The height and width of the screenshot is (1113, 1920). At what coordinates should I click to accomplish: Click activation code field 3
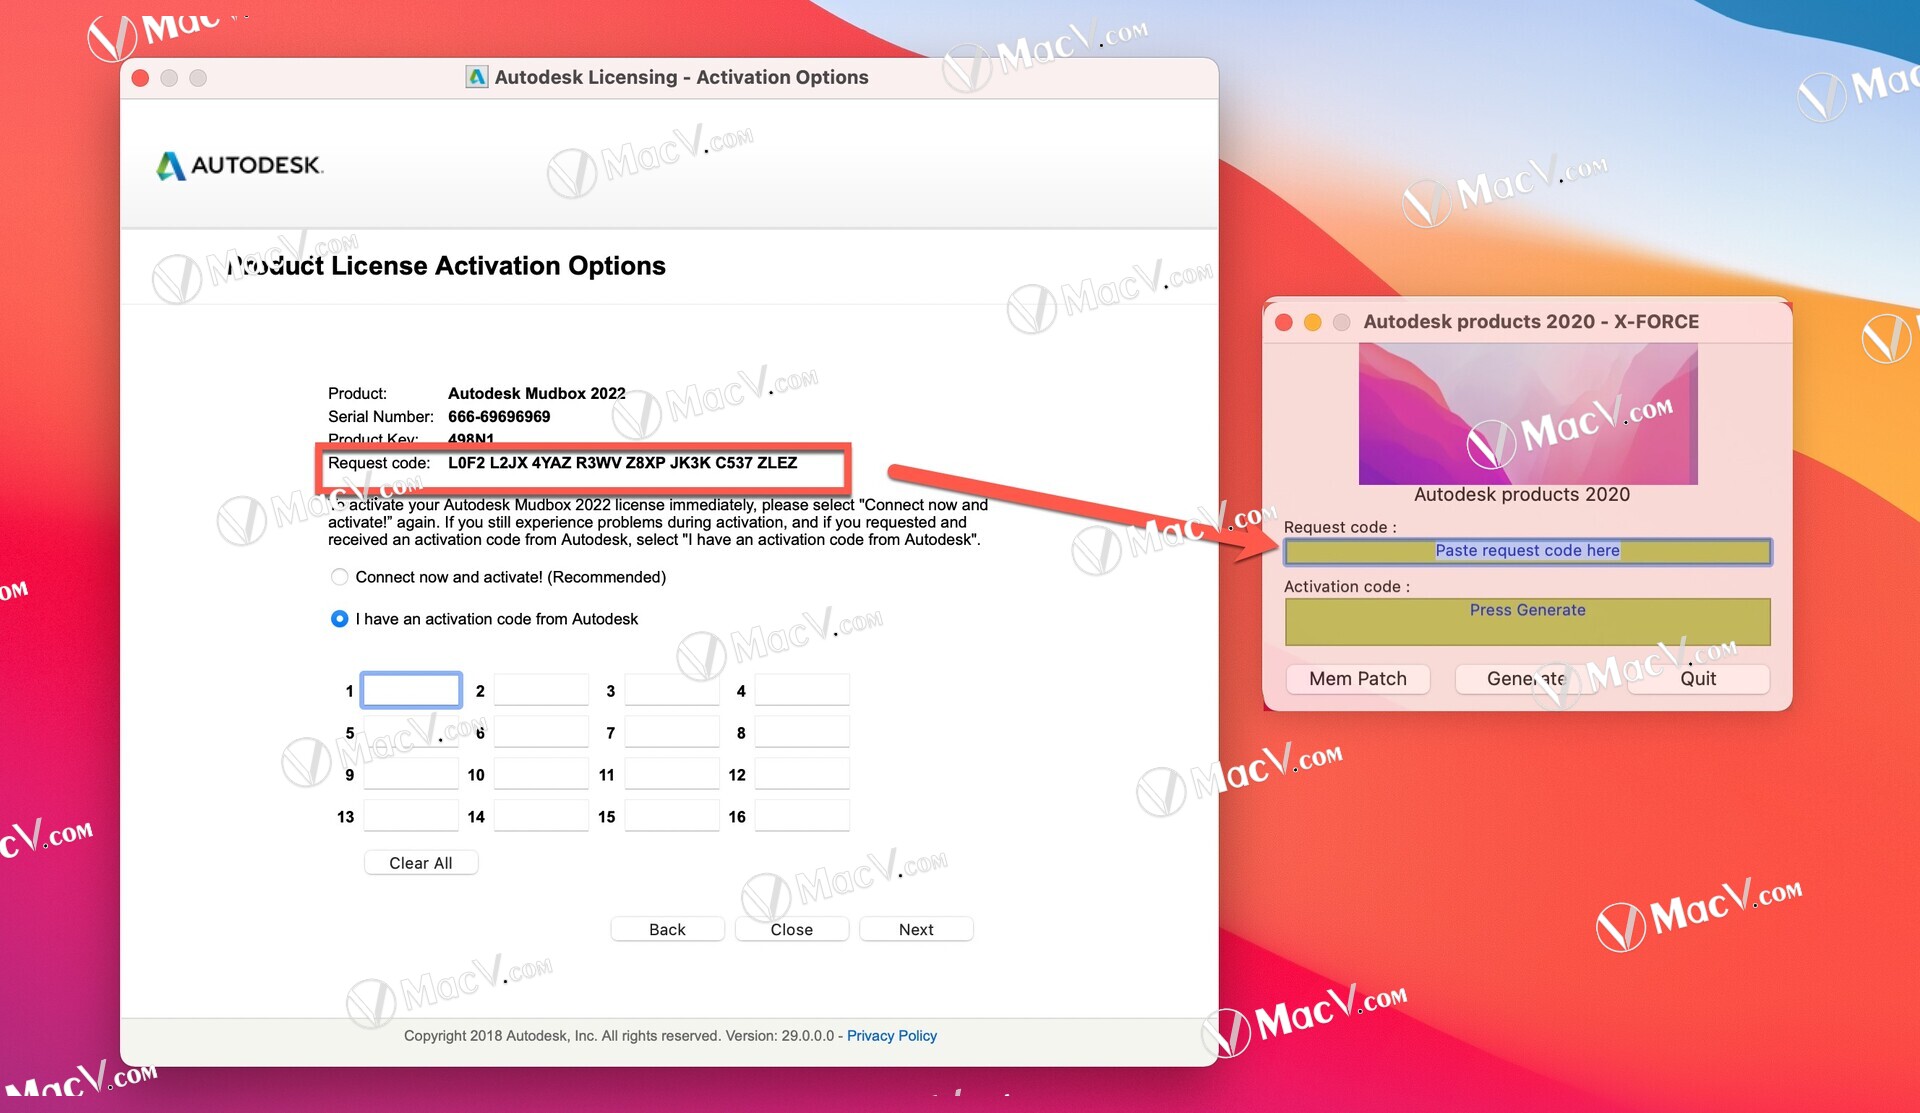coord(672,690)
